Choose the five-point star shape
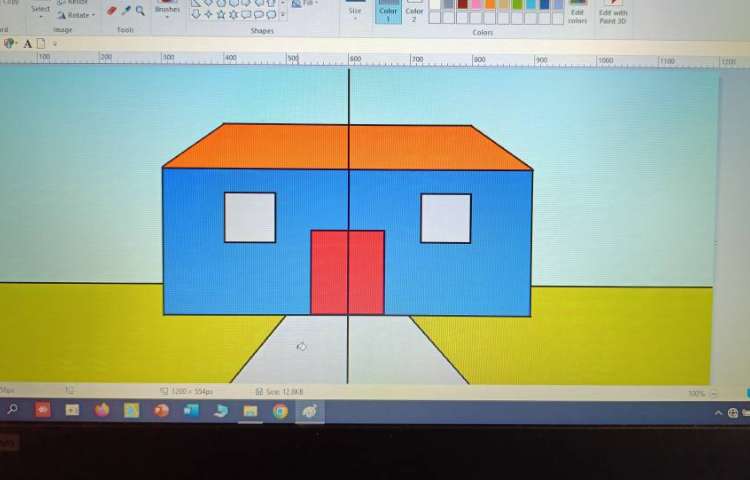Image resolution: width=750 pixels, height=480 pixels. [x=221, y=14]
